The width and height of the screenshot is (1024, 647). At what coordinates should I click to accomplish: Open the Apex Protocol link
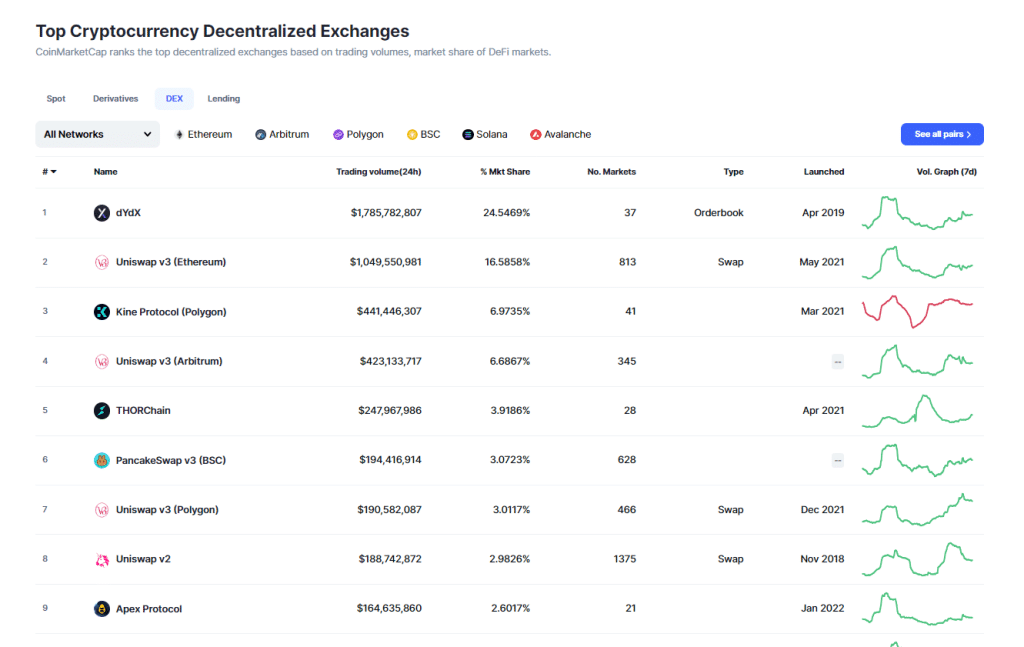pos(149,609)
